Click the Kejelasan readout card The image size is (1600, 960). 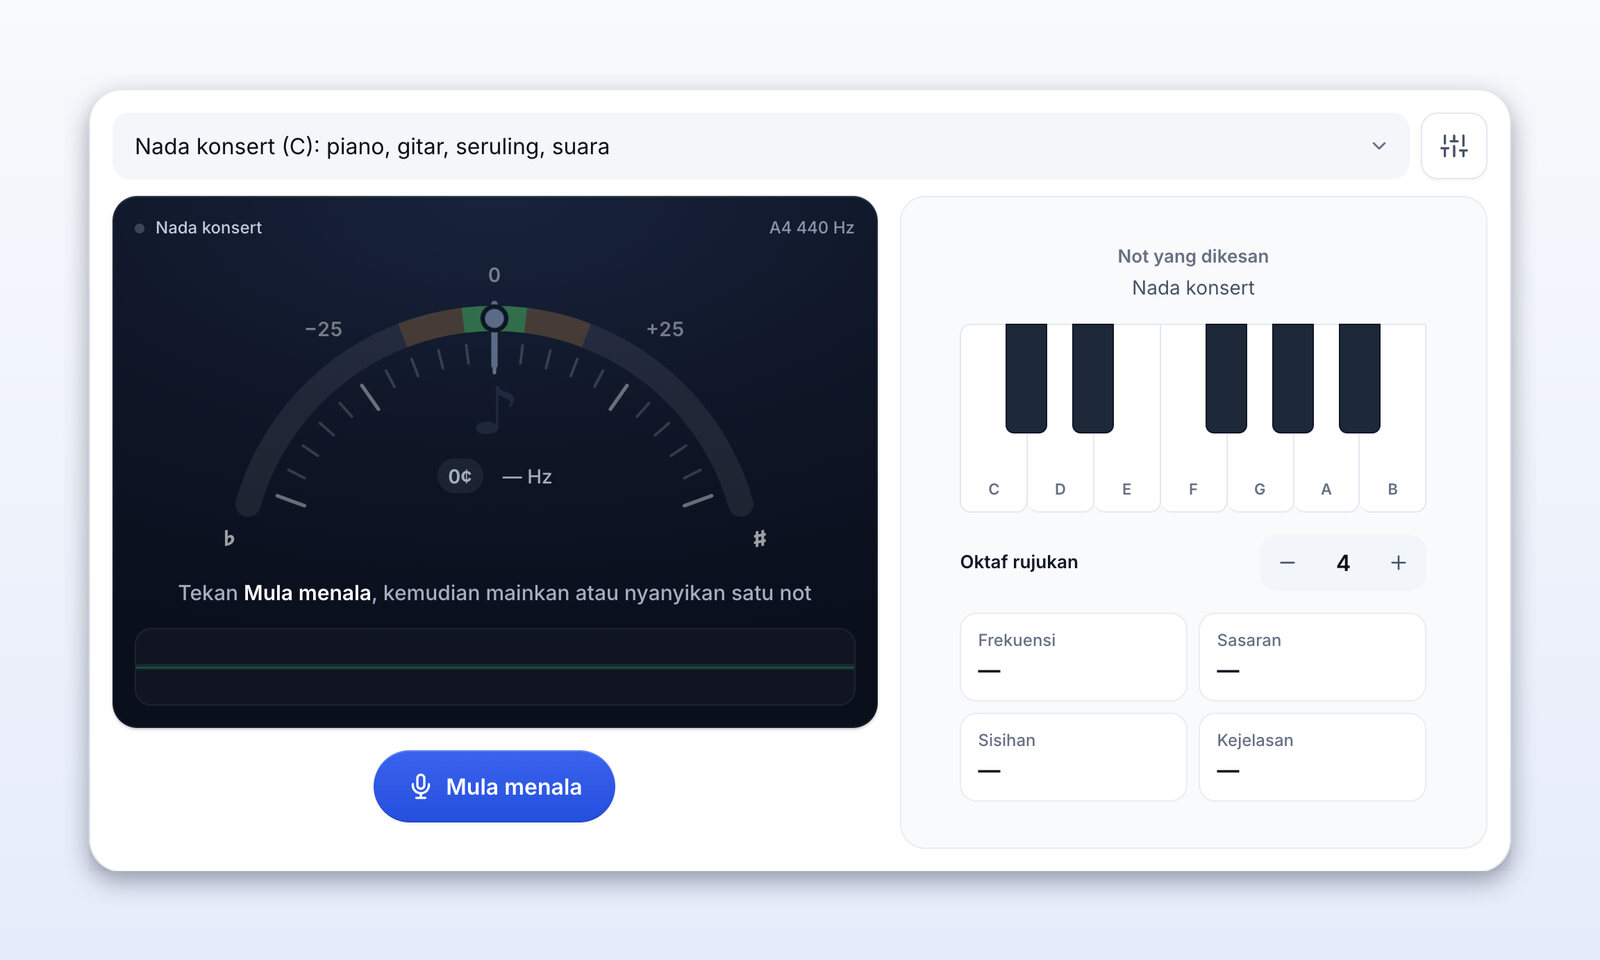click(x=1312, y=757)
